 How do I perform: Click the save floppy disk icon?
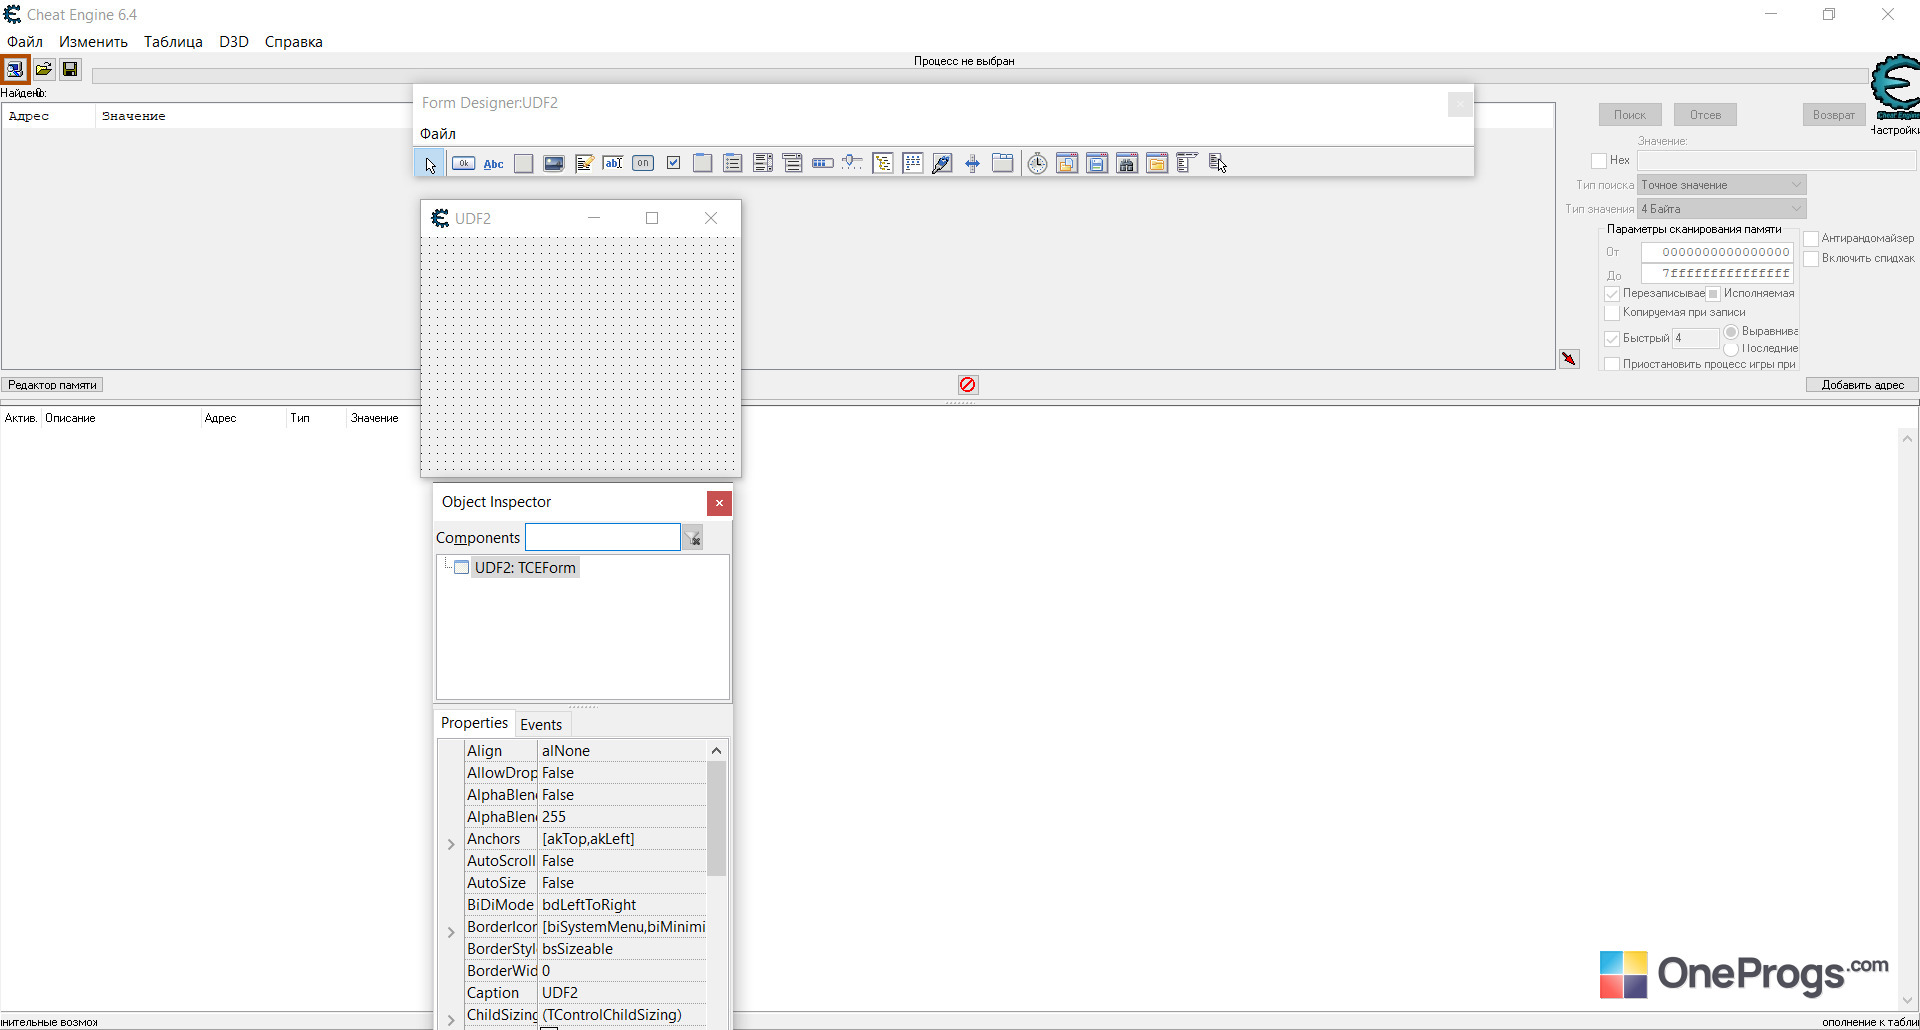(70, 69)
